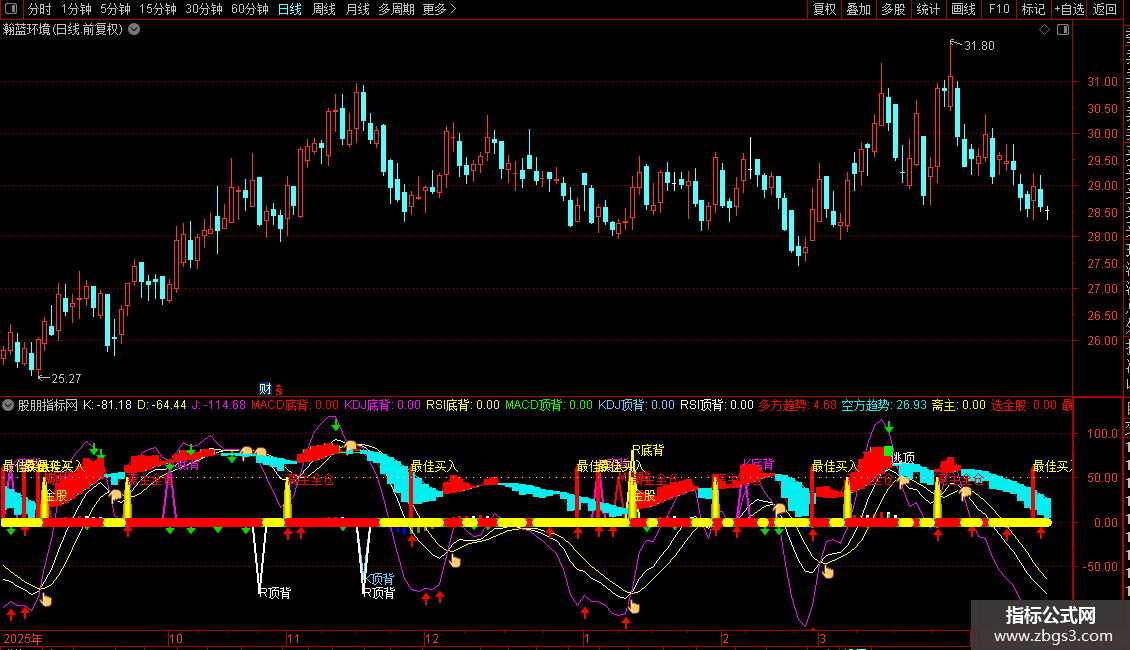
Task: Open F10 company information
Action: (x=998, y=10)
